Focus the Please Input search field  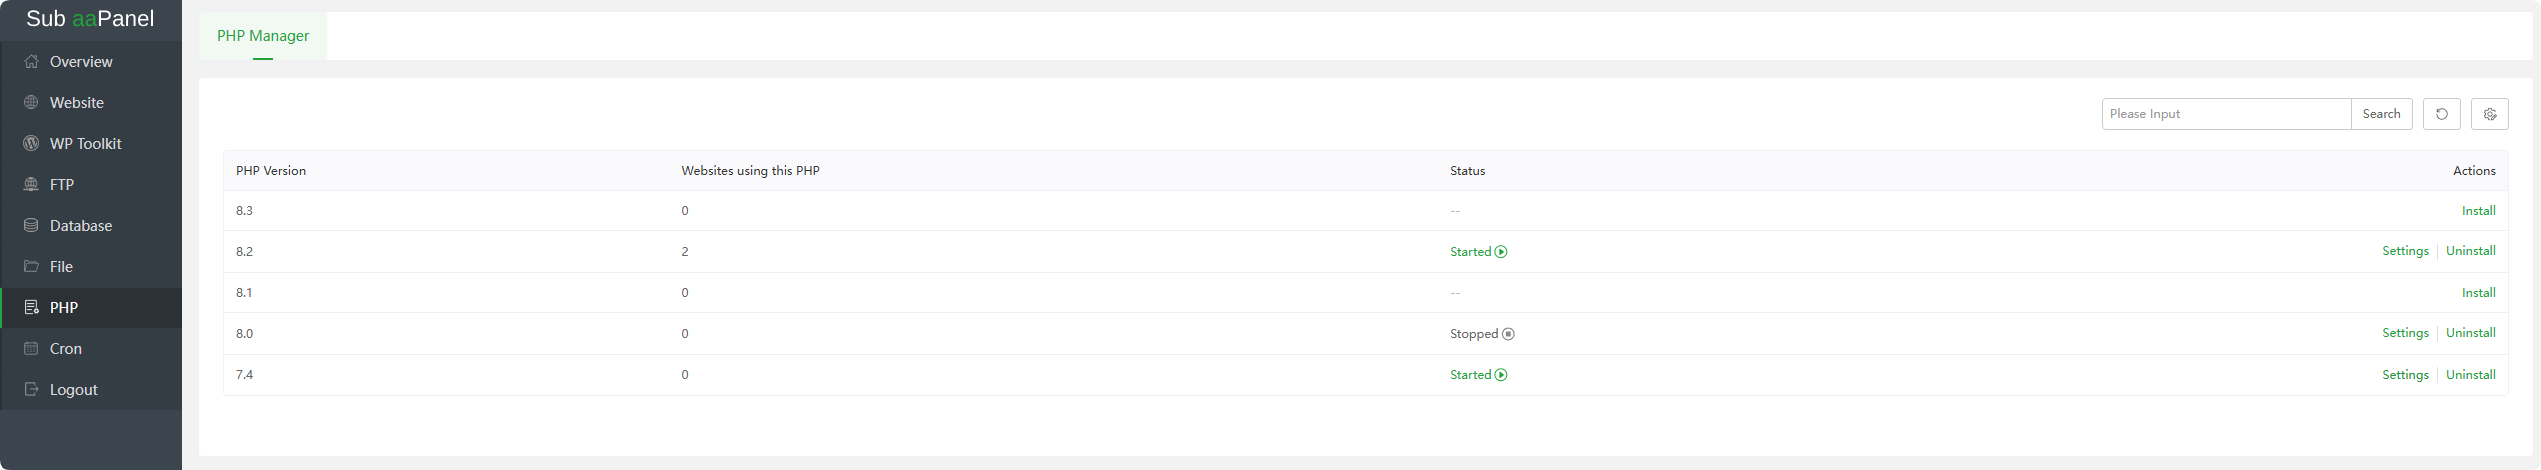[2225, 114]
